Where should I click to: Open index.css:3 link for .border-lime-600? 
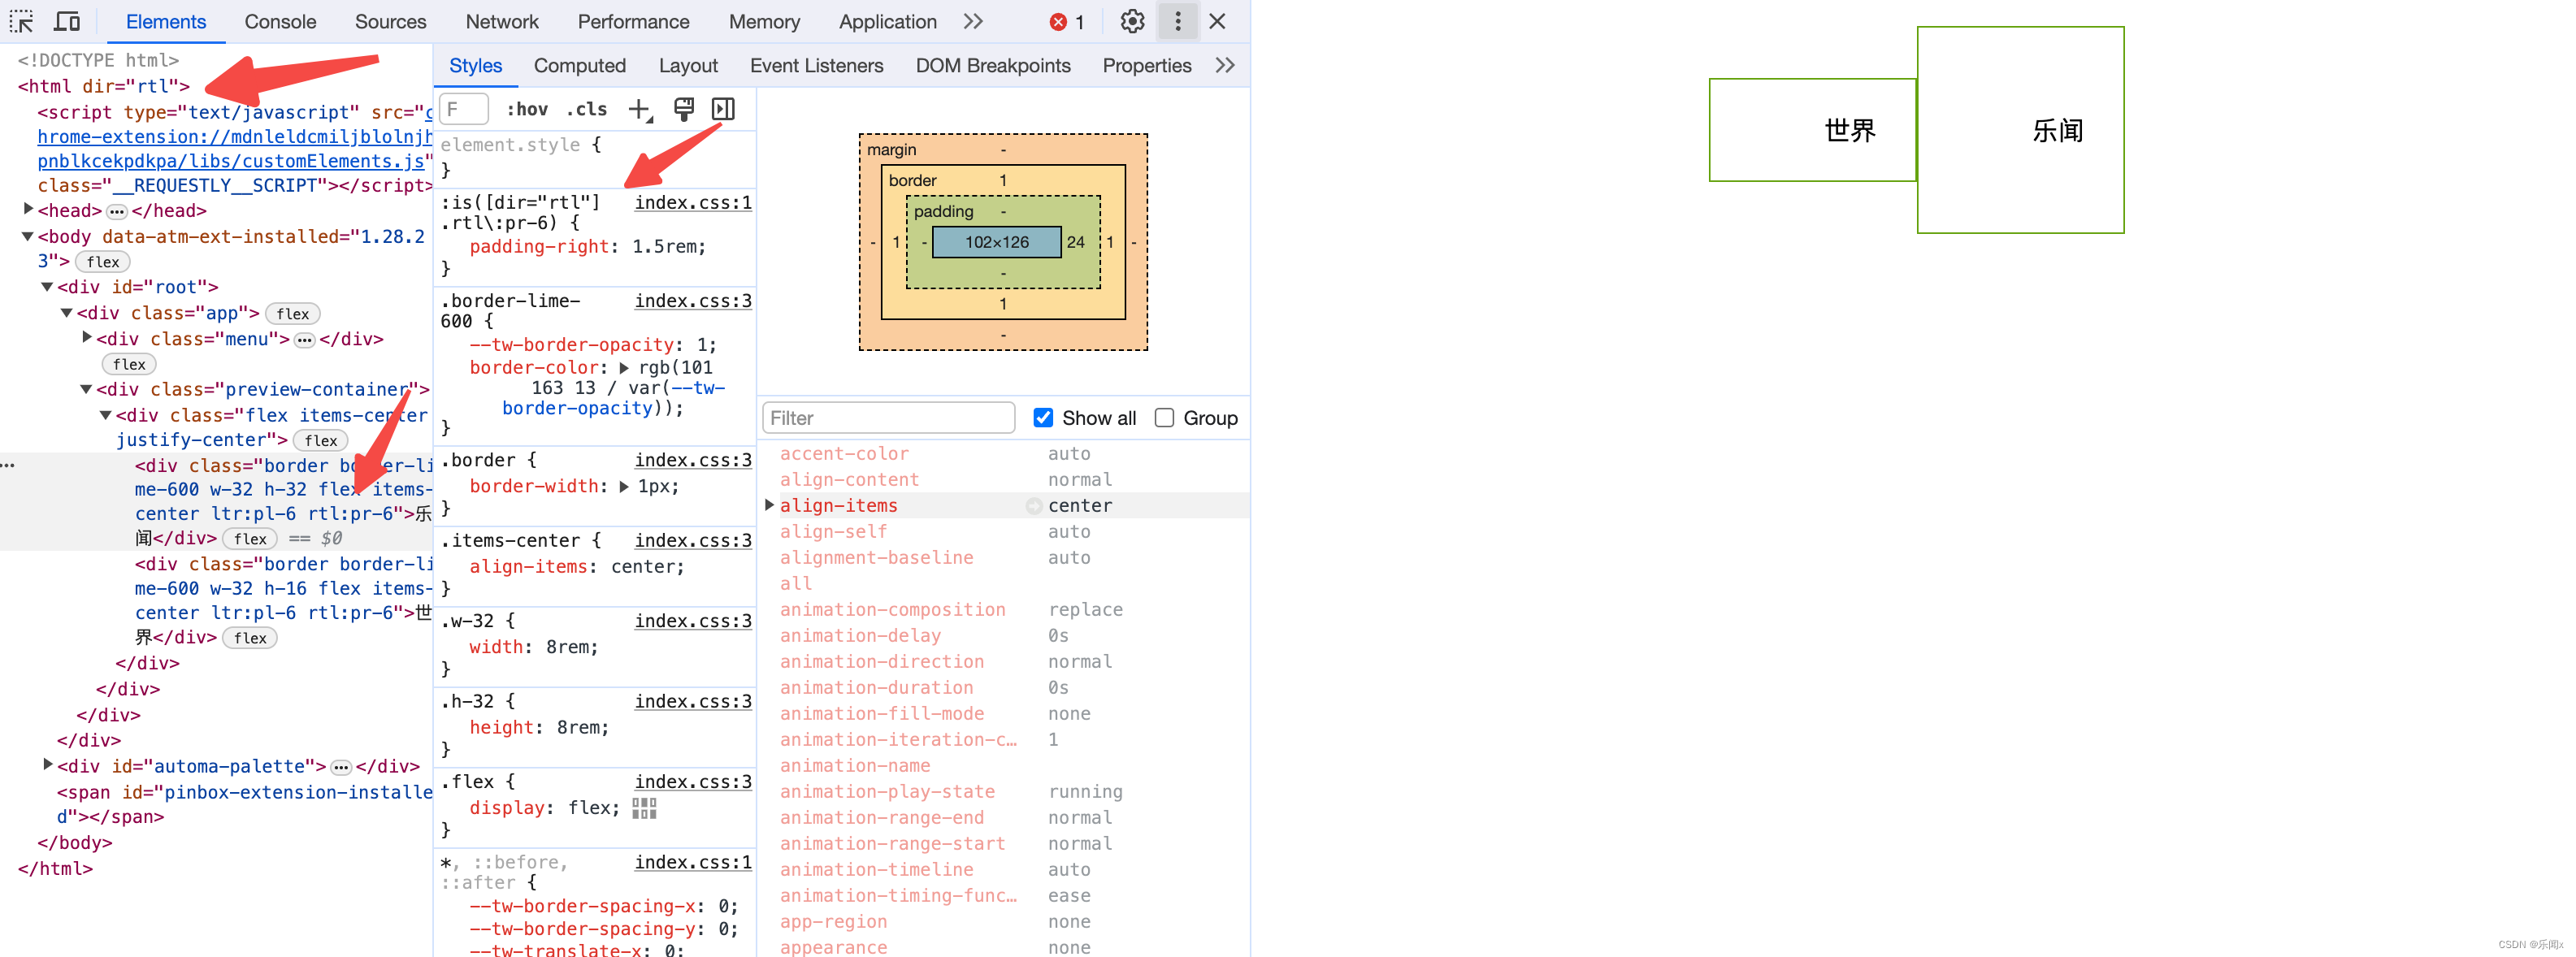(x=693, y=300)
